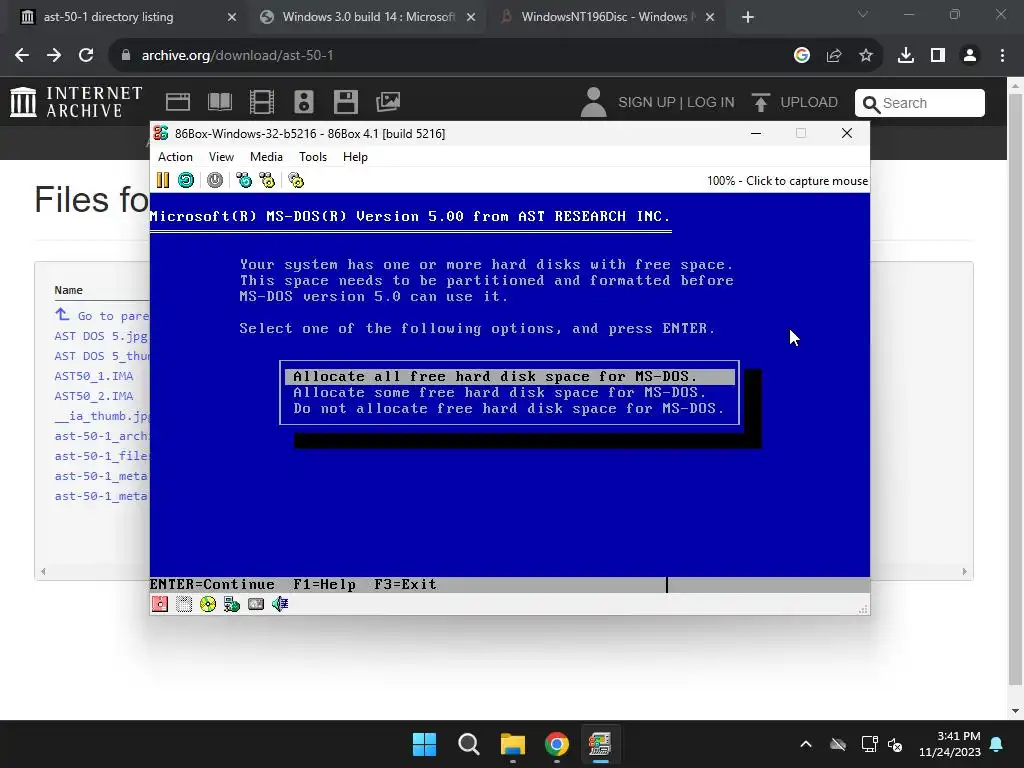The width and height of the screenshot is (1024, 768).
Task: Open a new Chrome tab
Action: 748,17
